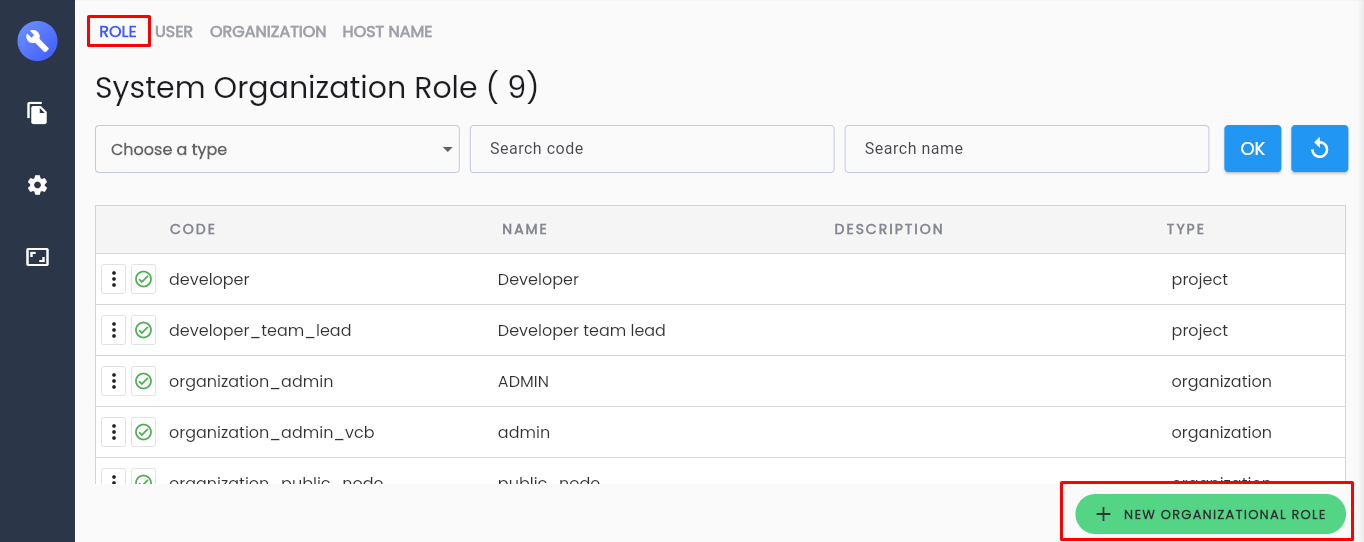Click the DESCRIPTION column header
The width and height of the screenshot is (1364, 542).
(889, 229)
